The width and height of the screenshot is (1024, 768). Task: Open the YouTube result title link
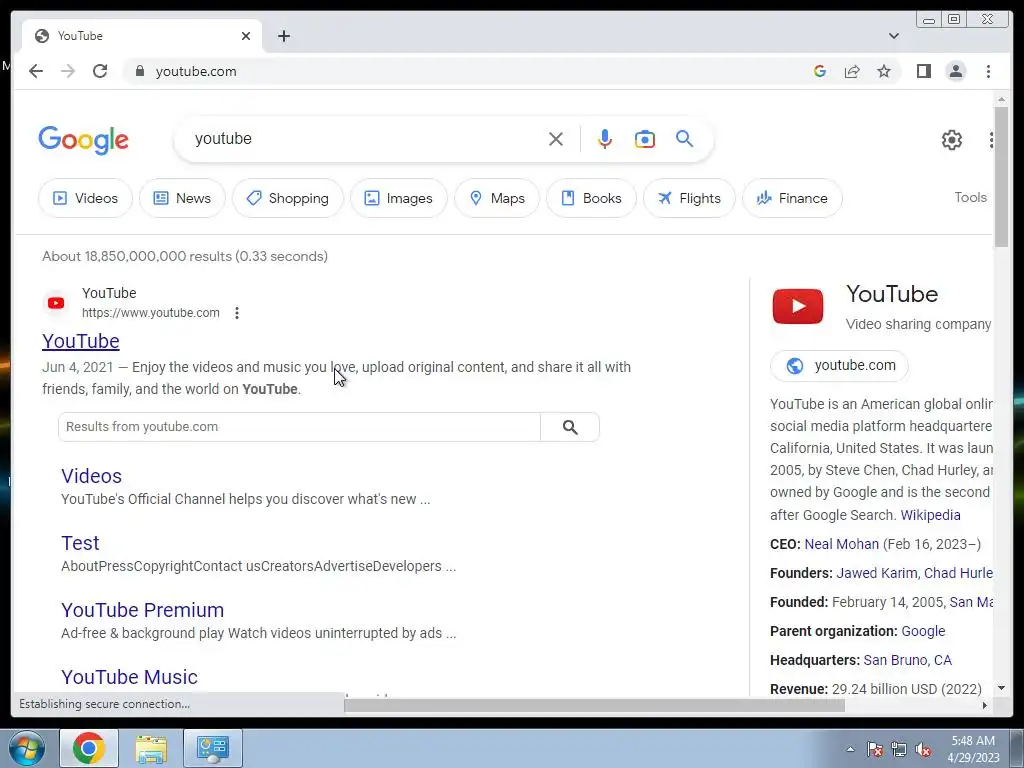point(81,341)
